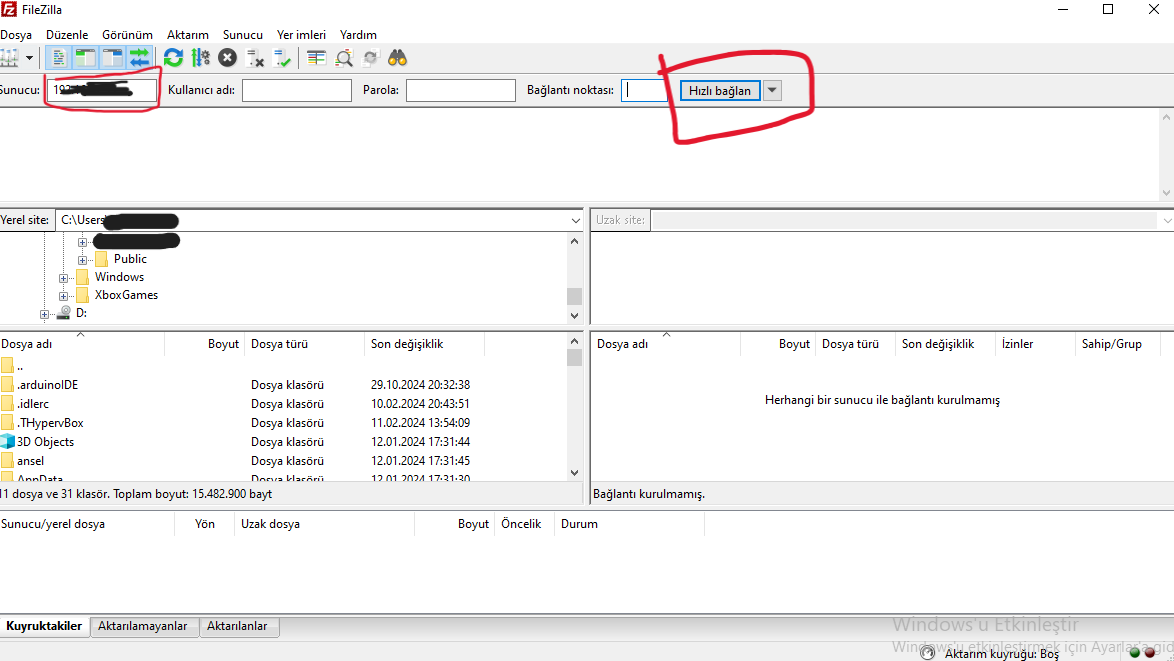Sort local files by Son değişiklik

[425, 344]
